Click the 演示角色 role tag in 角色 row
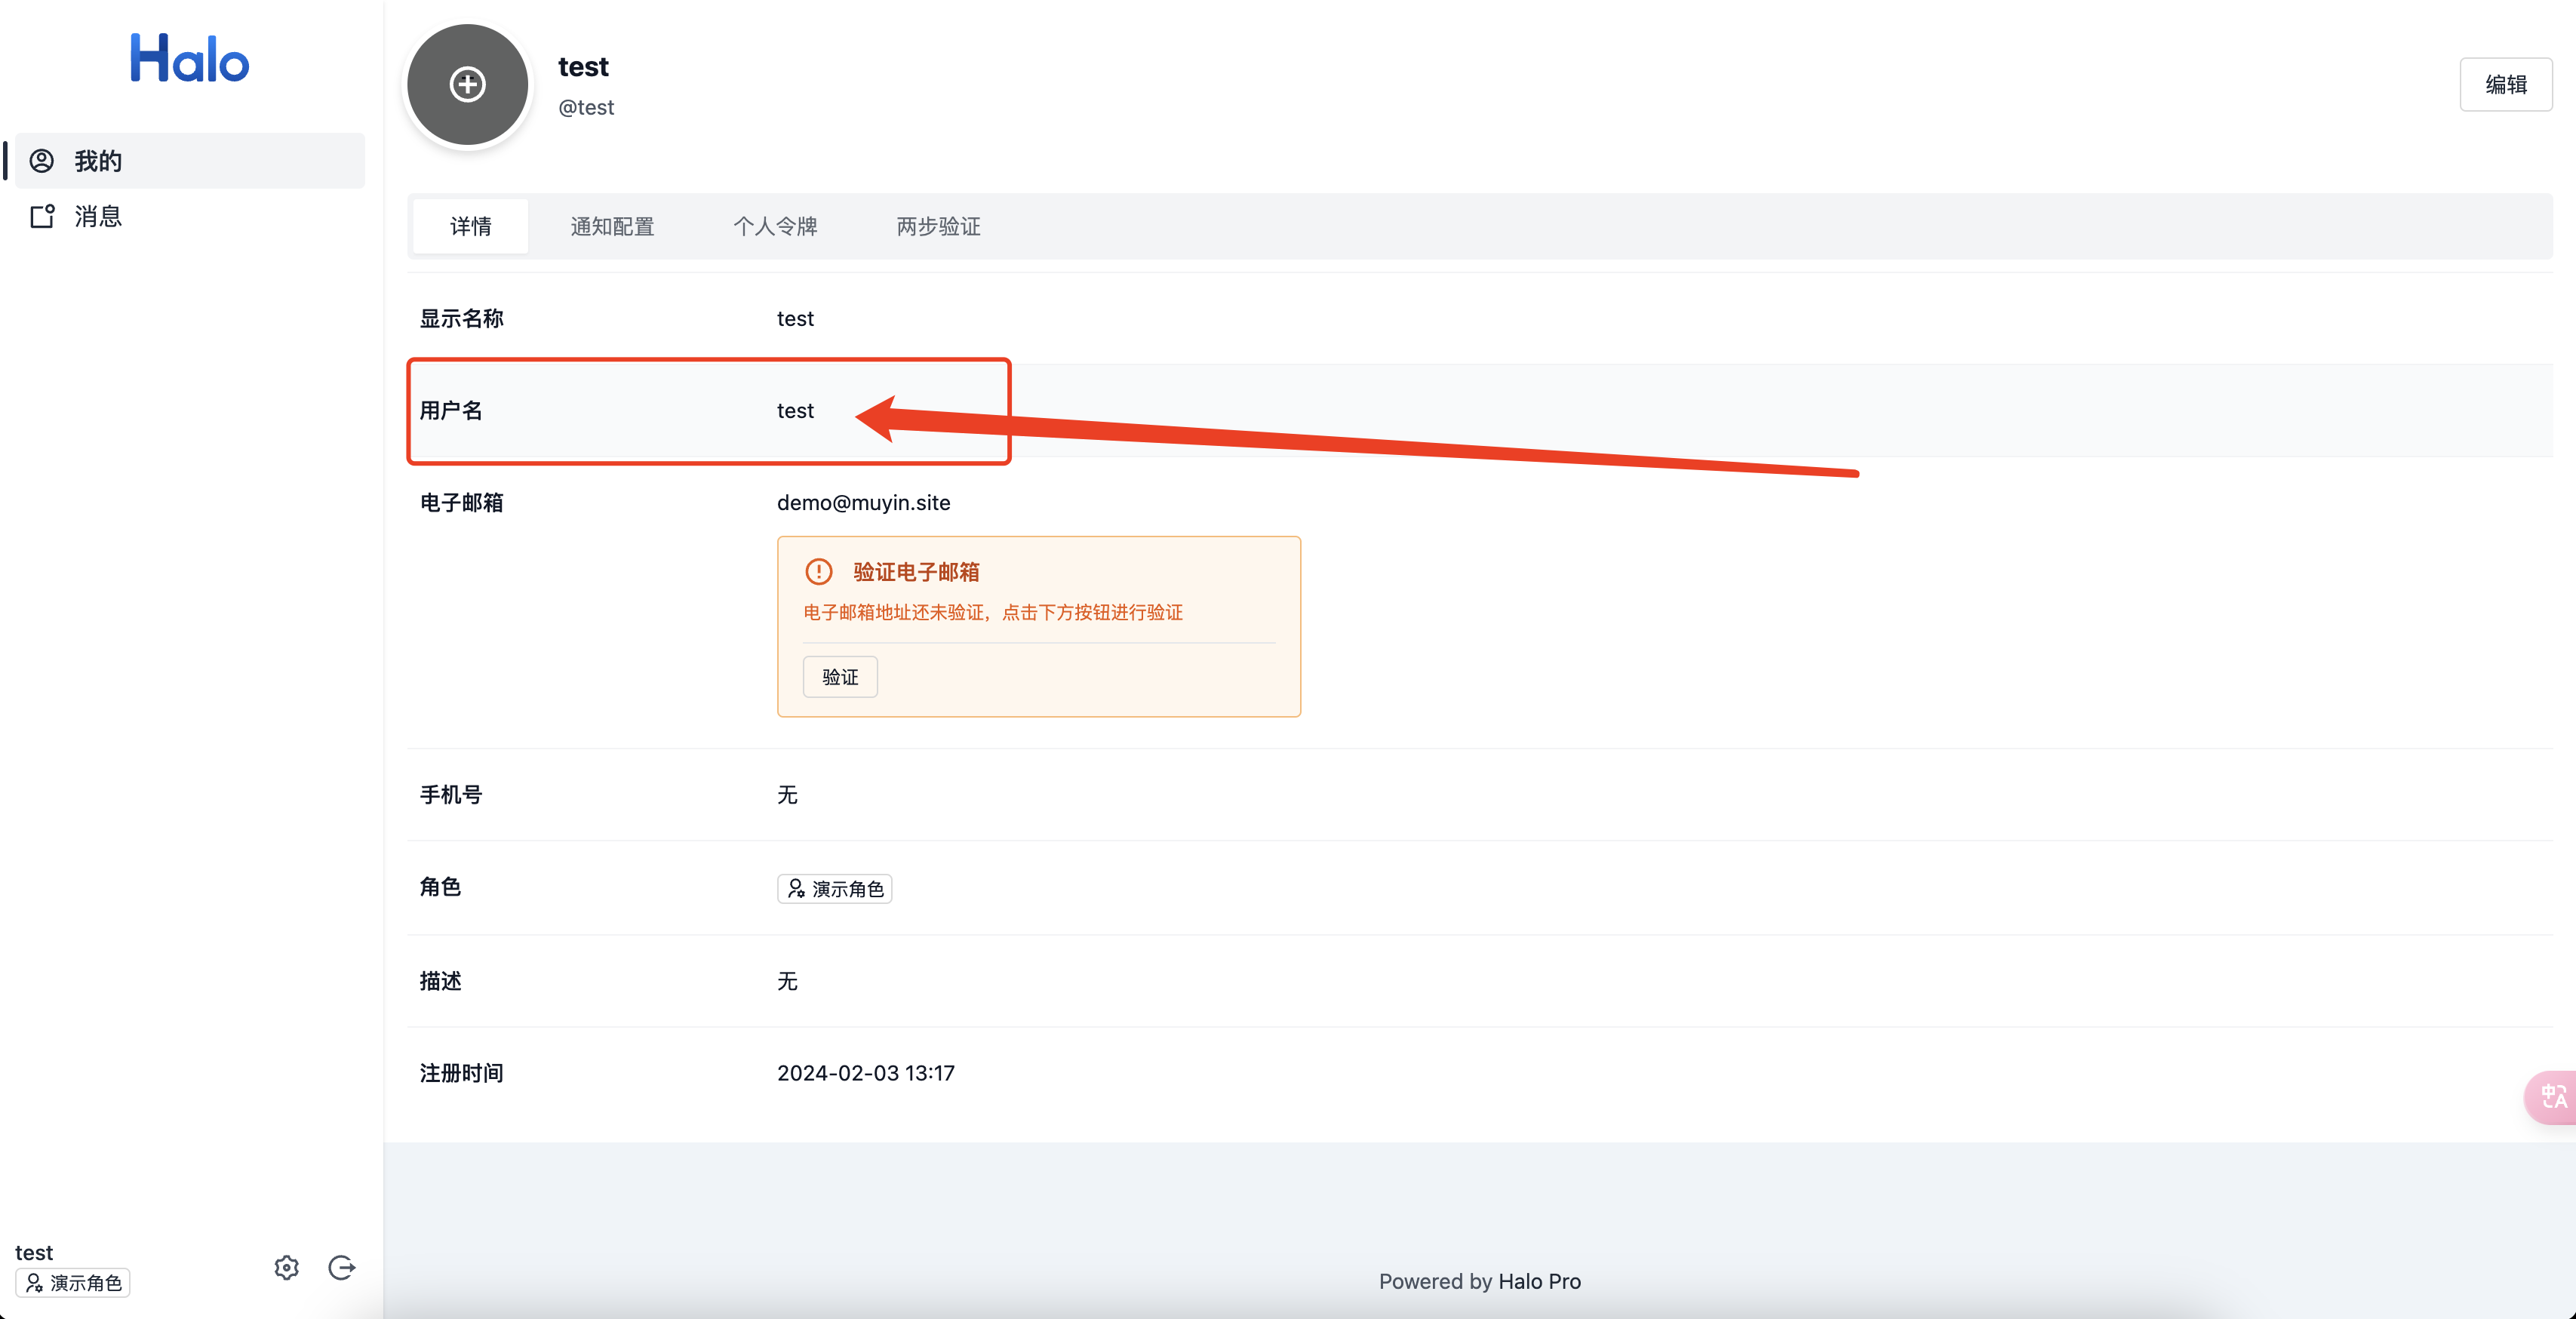Screen dimensions: 2576x1319 click(835, 889)
